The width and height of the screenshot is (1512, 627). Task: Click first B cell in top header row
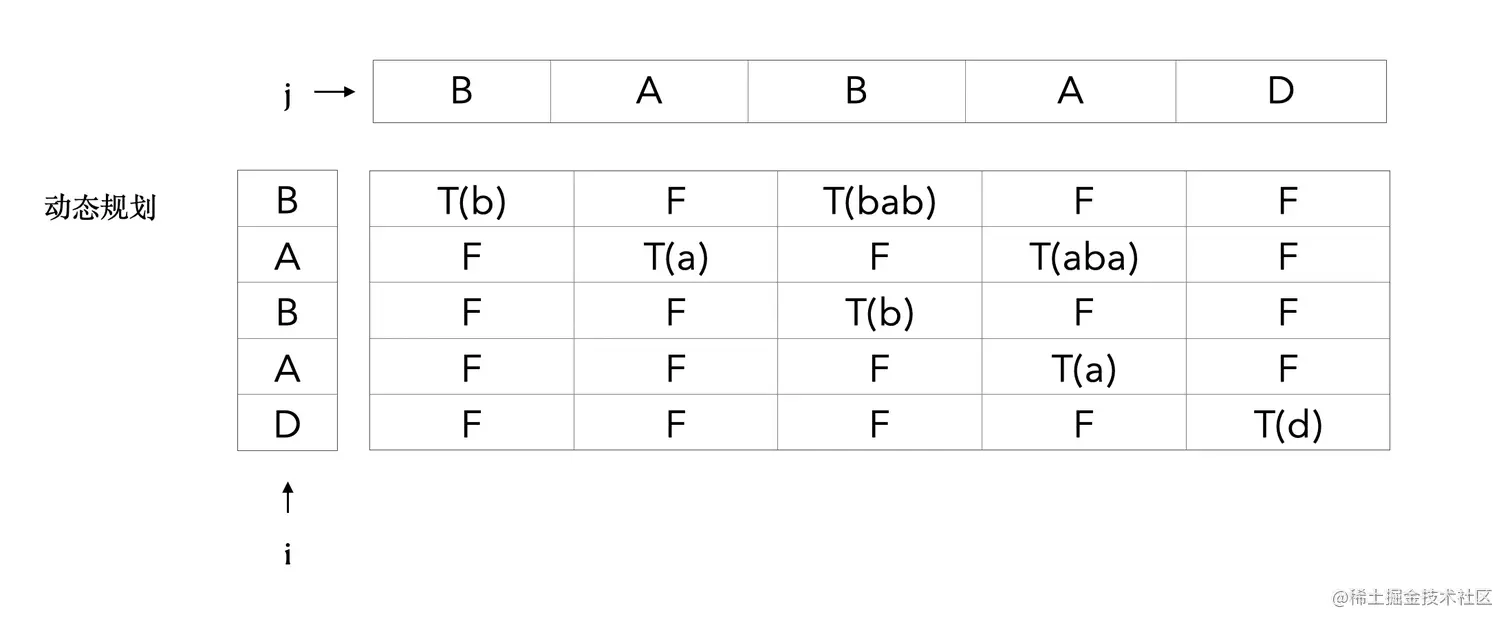coord(461,91)
